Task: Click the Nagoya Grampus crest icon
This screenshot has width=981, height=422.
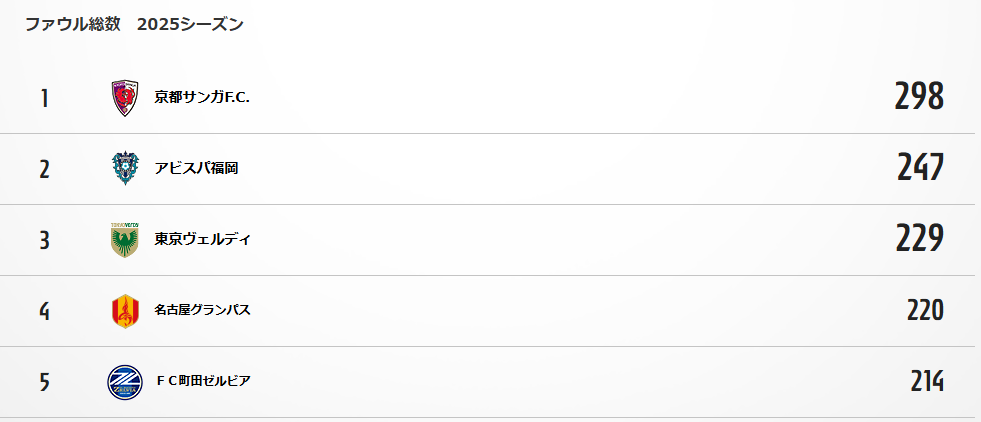Action: (125, 311)
